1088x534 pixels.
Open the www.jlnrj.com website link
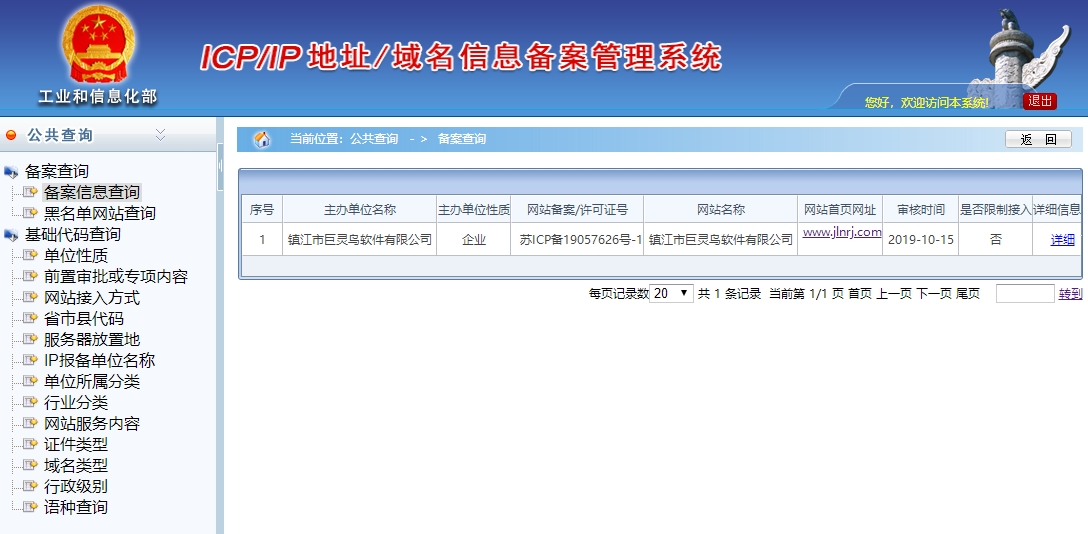pos(842,232)
